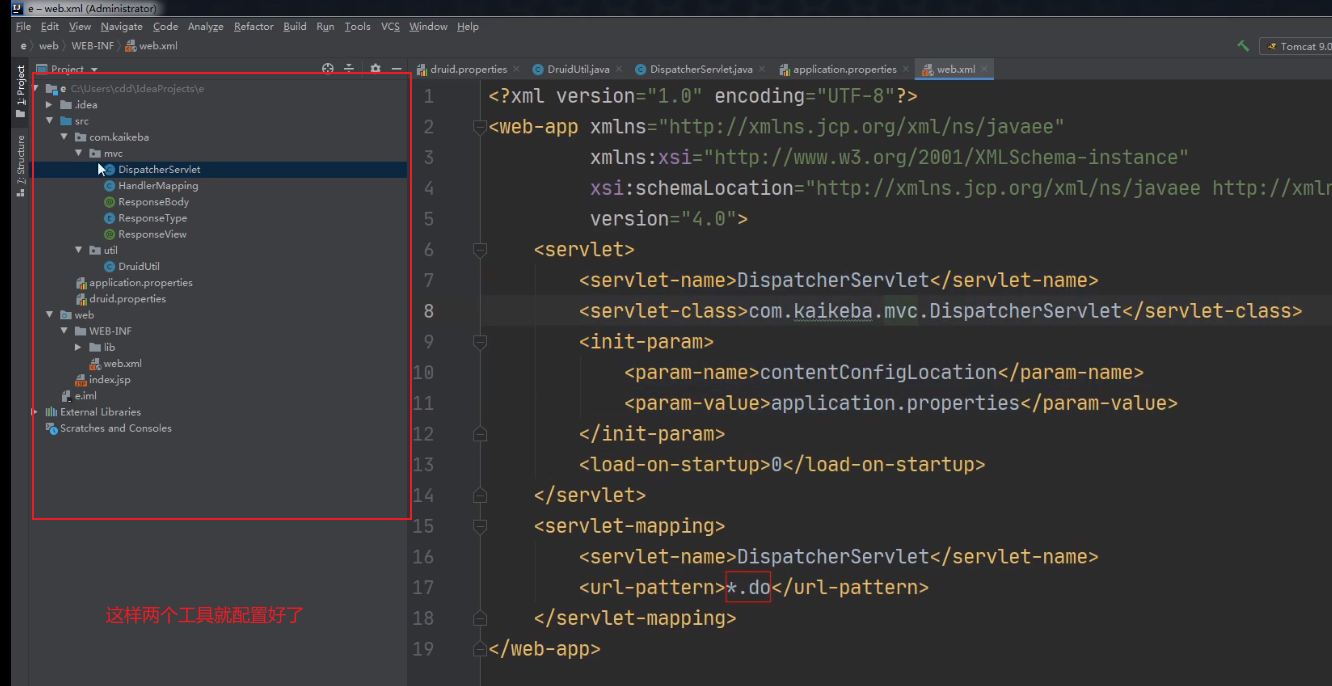Select web.xml file in project tree

pyautogui.click(x=115, y=364)
